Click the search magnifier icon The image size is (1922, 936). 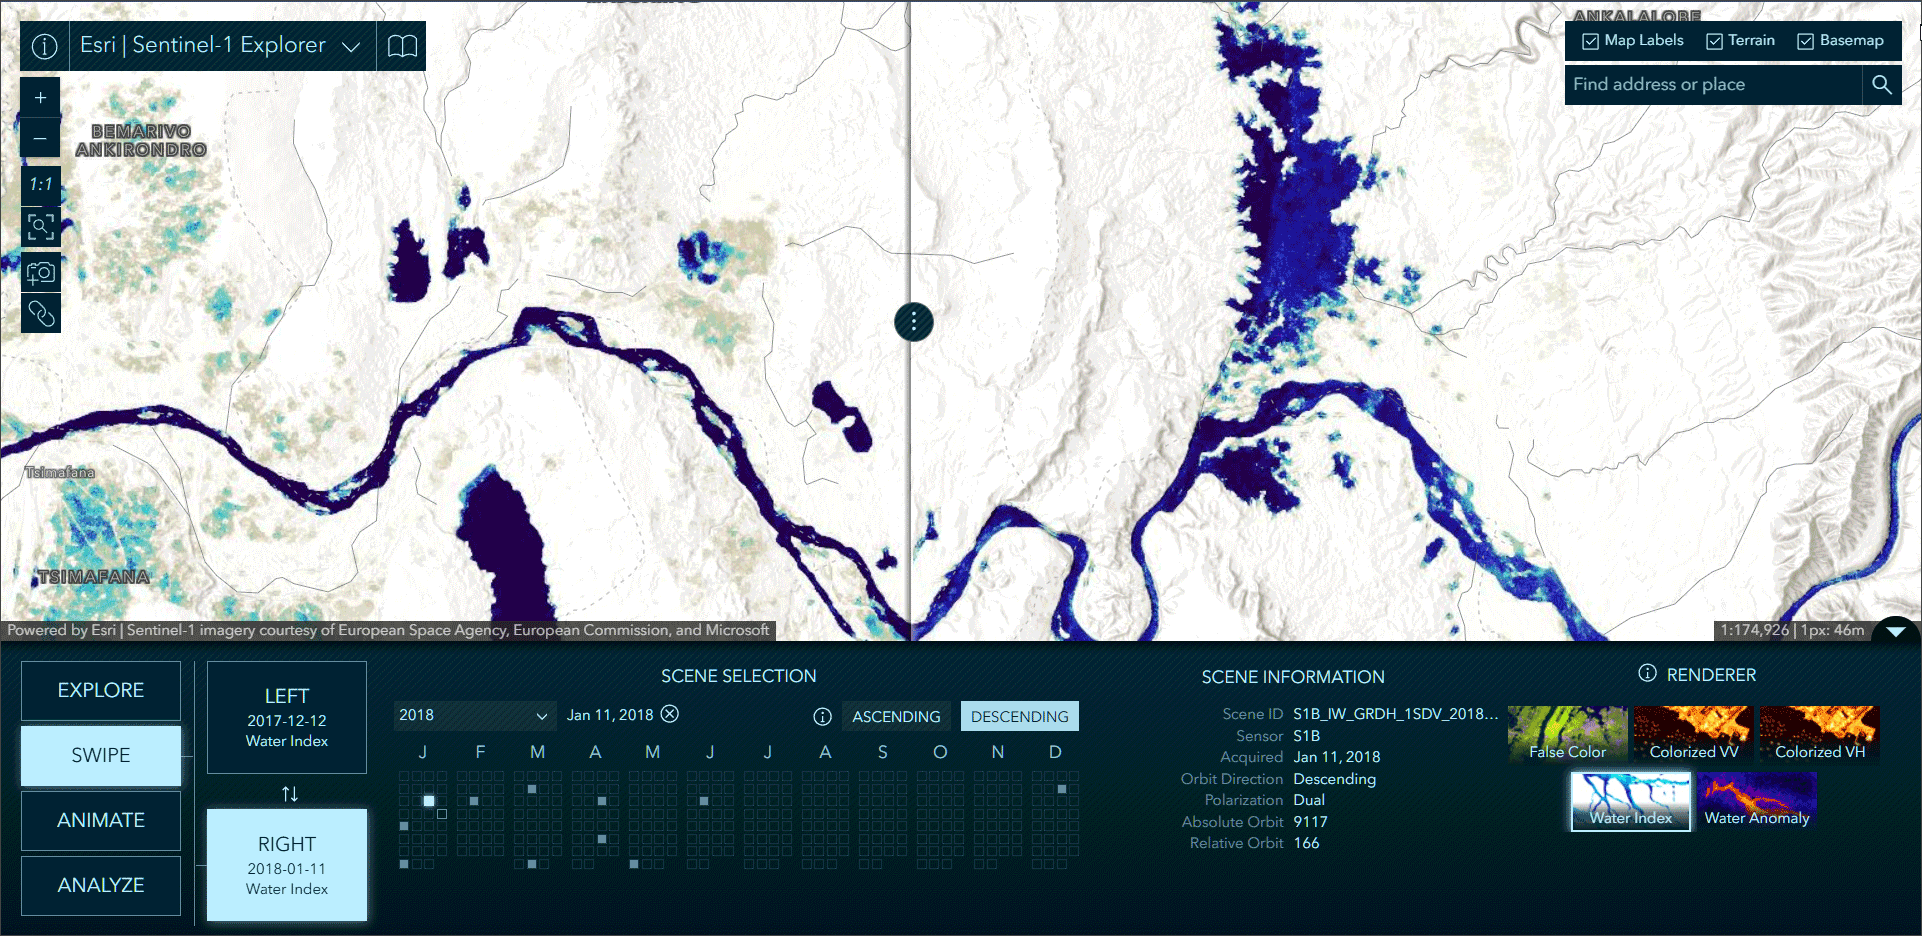1881,85
